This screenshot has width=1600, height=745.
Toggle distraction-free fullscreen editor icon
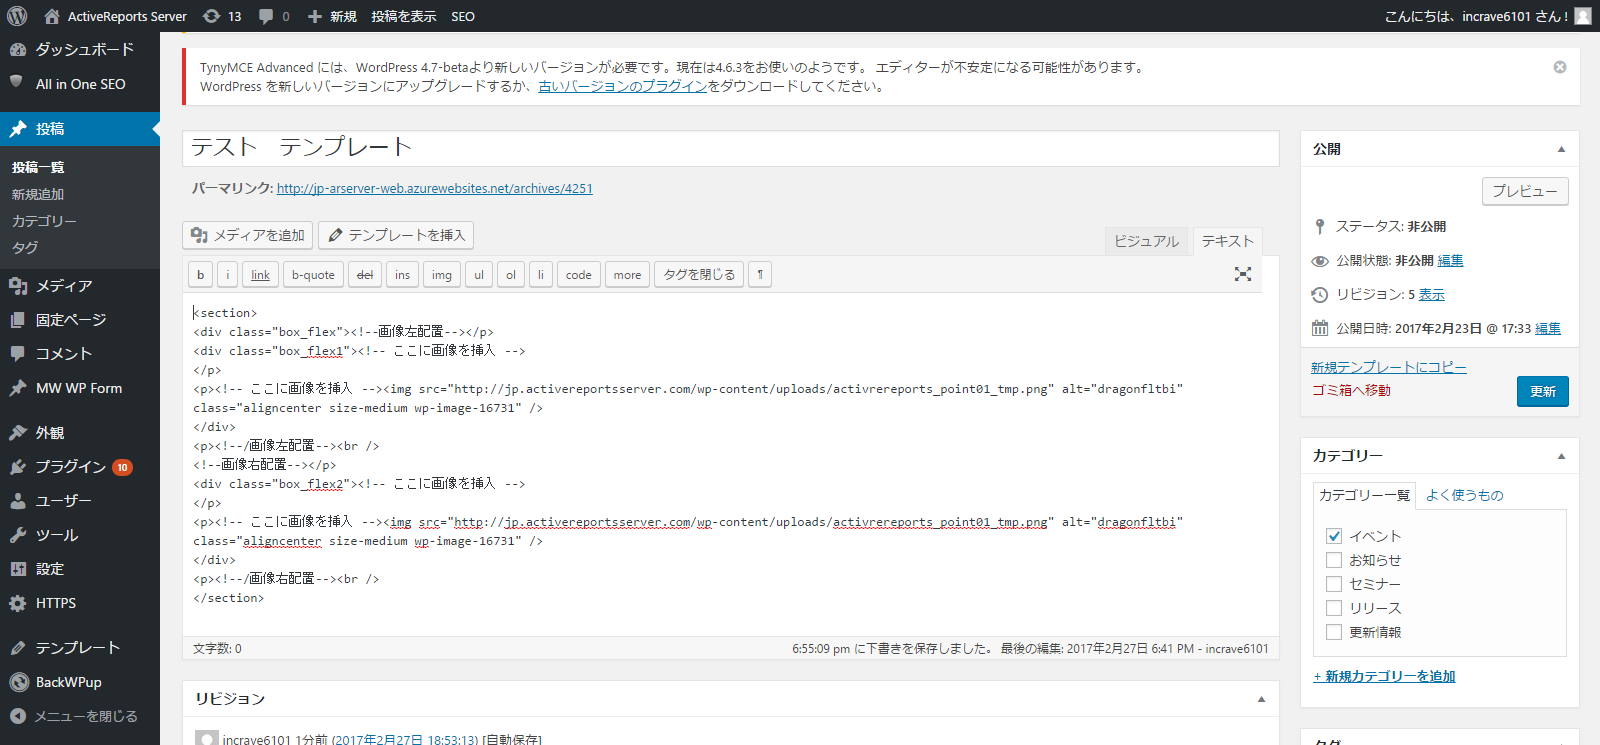point(1243,274)
